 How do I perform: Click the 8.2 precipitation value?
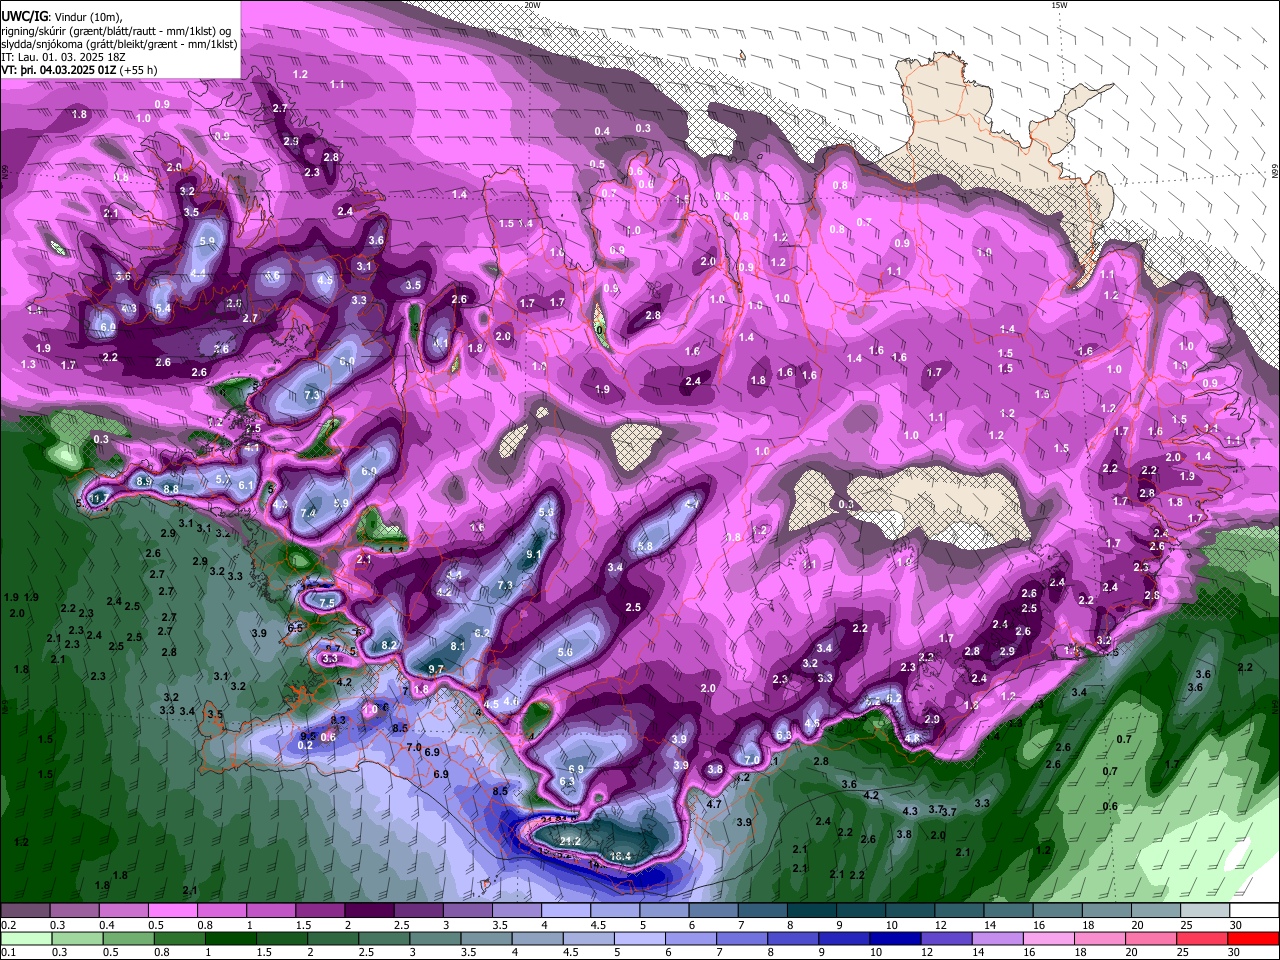click(x=390, y=645)
